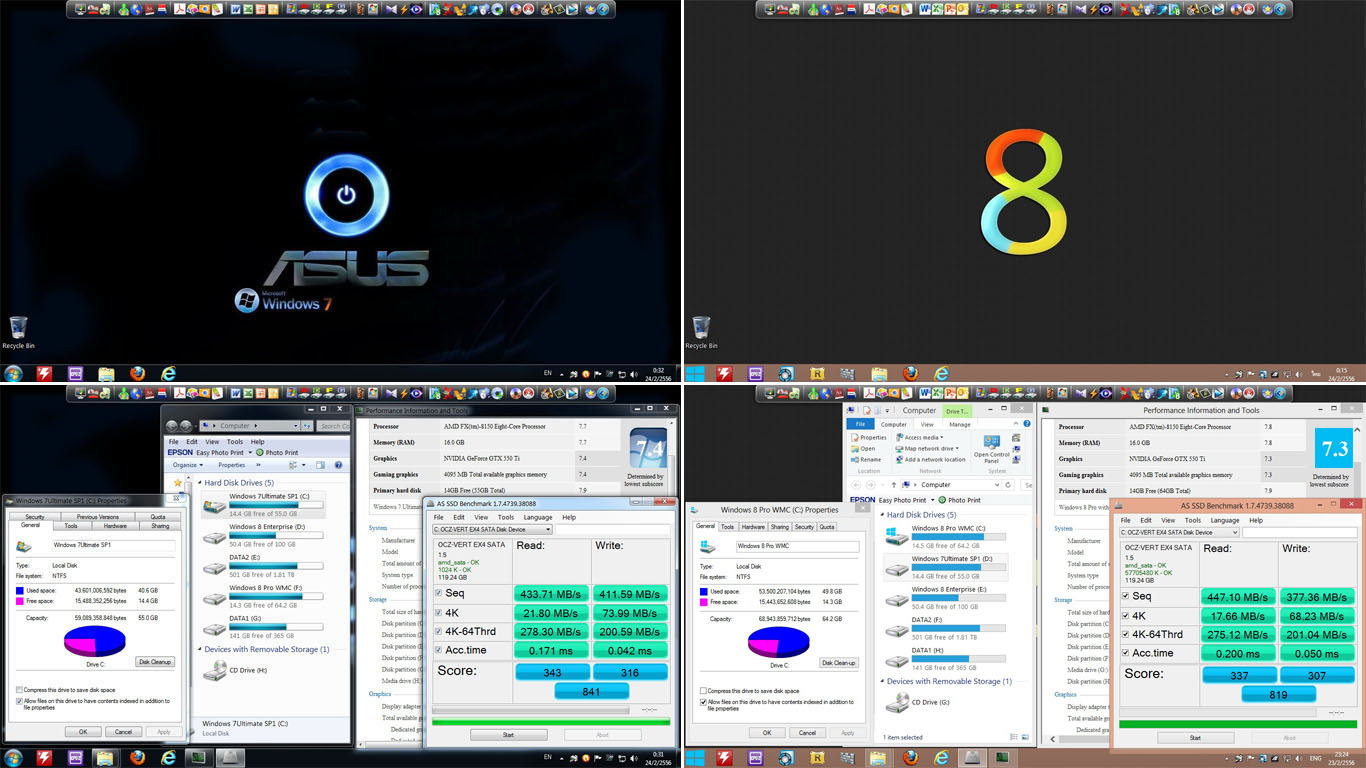Click the help icon on the Windows 8 explorer ribbon

pyautogui.click(x=1028, y=424)
